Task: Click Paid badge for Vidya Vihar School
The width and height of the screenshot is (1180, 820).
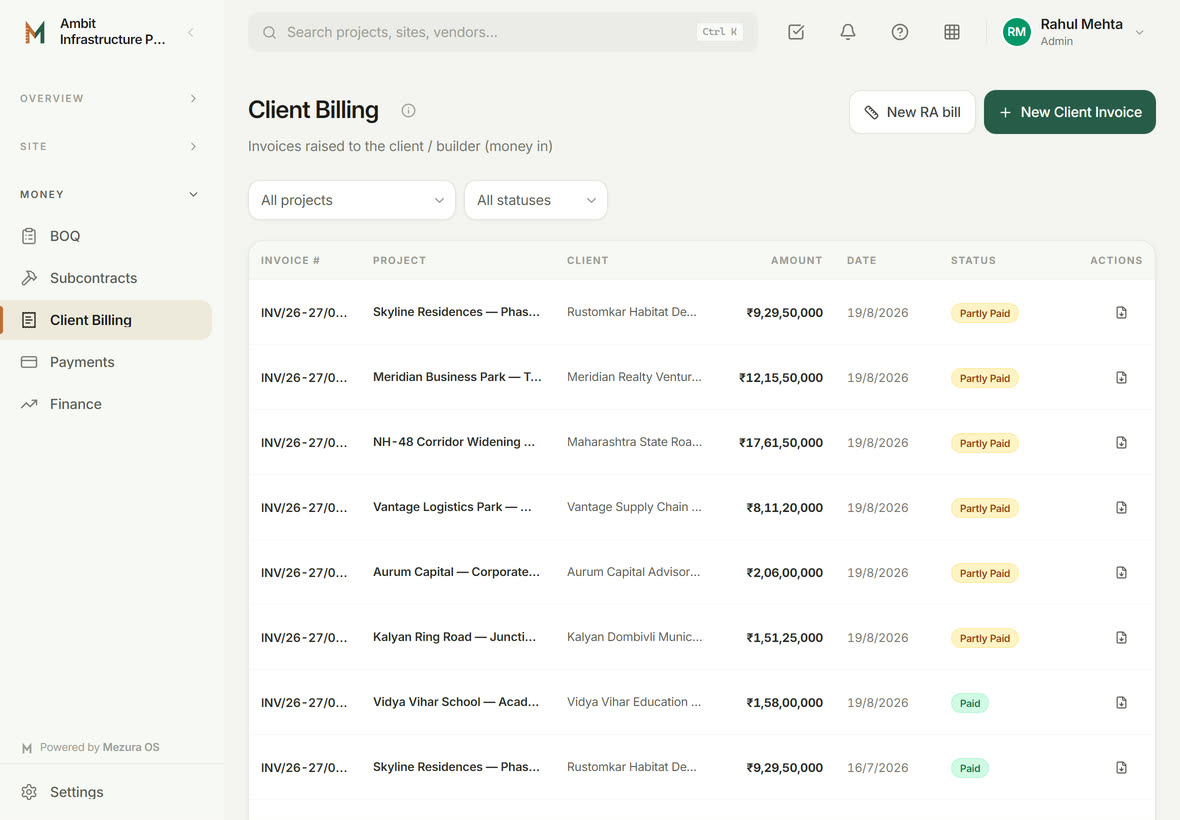Action: (x=969, y=703)
